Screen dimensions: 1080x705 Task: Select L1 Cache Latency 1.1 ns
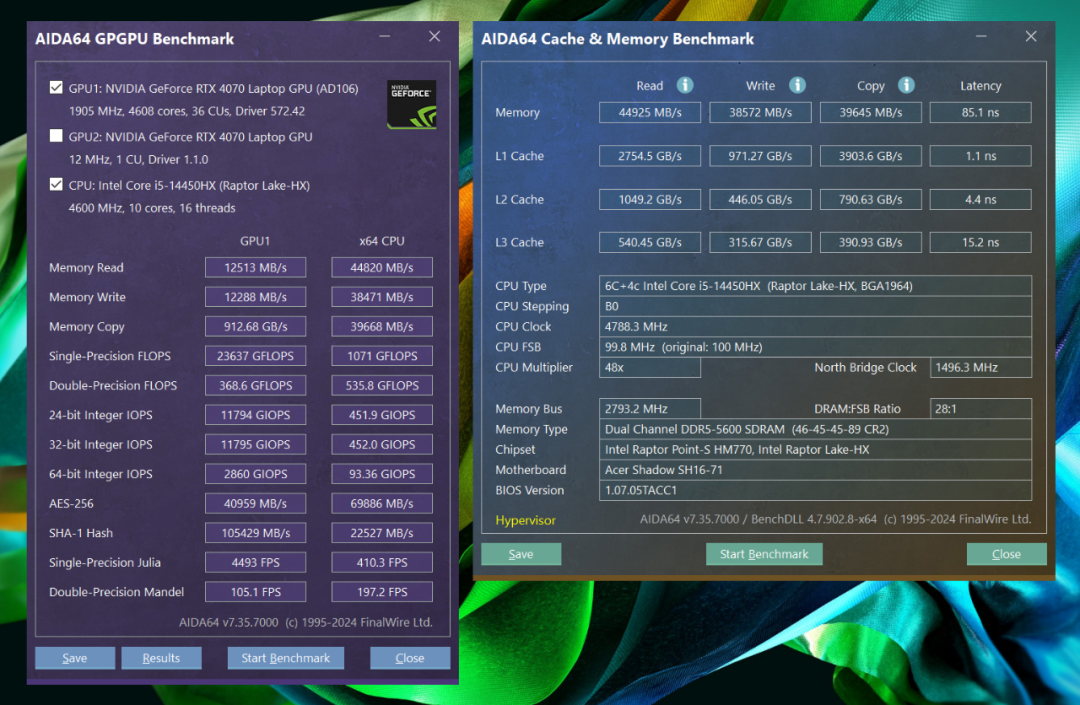[x=981, y=156]
